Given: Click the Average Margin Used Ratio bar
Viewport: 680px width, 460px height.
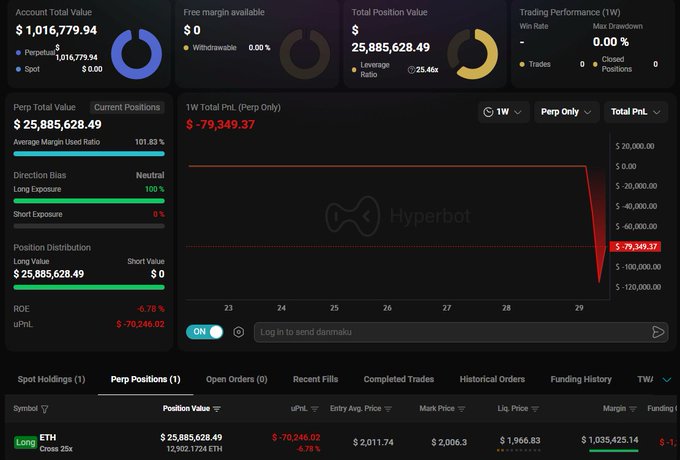Looking at the screenshot, I should [x=89, y=153].
